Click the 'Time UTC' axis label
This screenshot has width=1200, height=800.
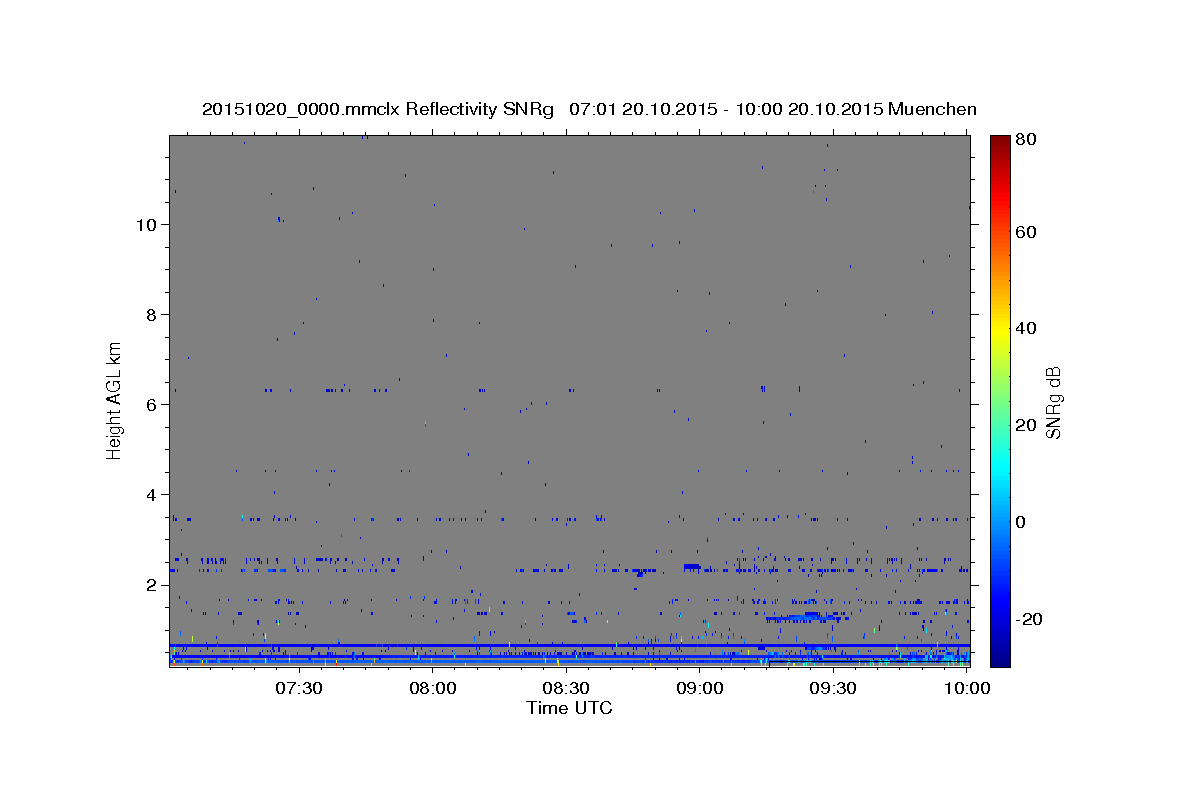coord(569,708)
